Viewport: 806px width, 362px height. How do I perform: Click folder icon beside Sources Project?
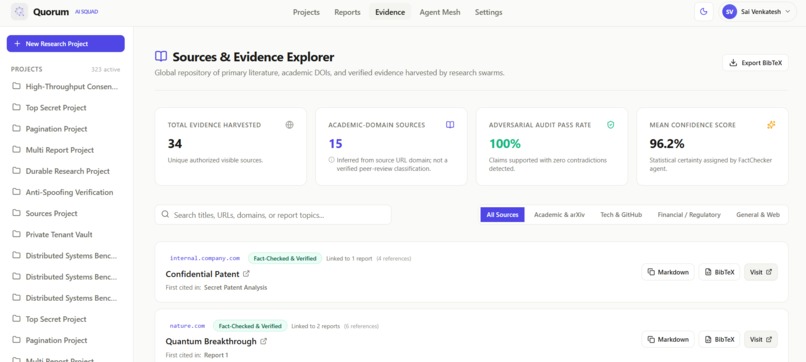point(16,213)
